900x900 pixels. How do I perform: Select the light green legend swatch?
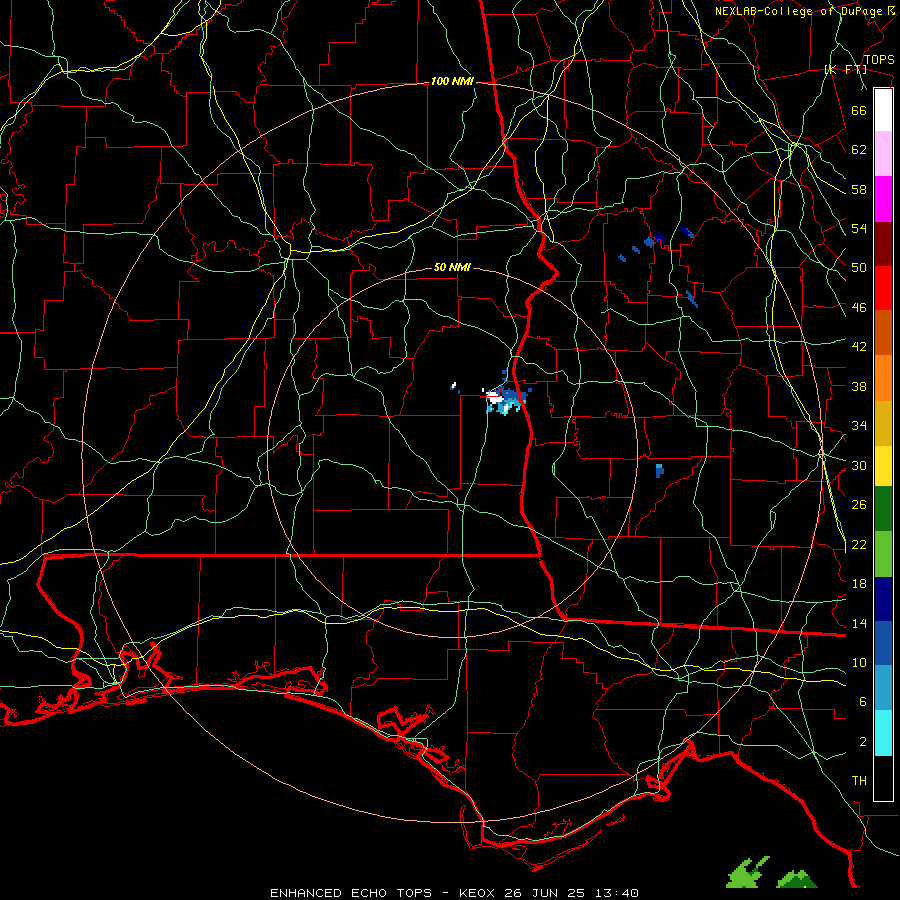click(883, 554)
